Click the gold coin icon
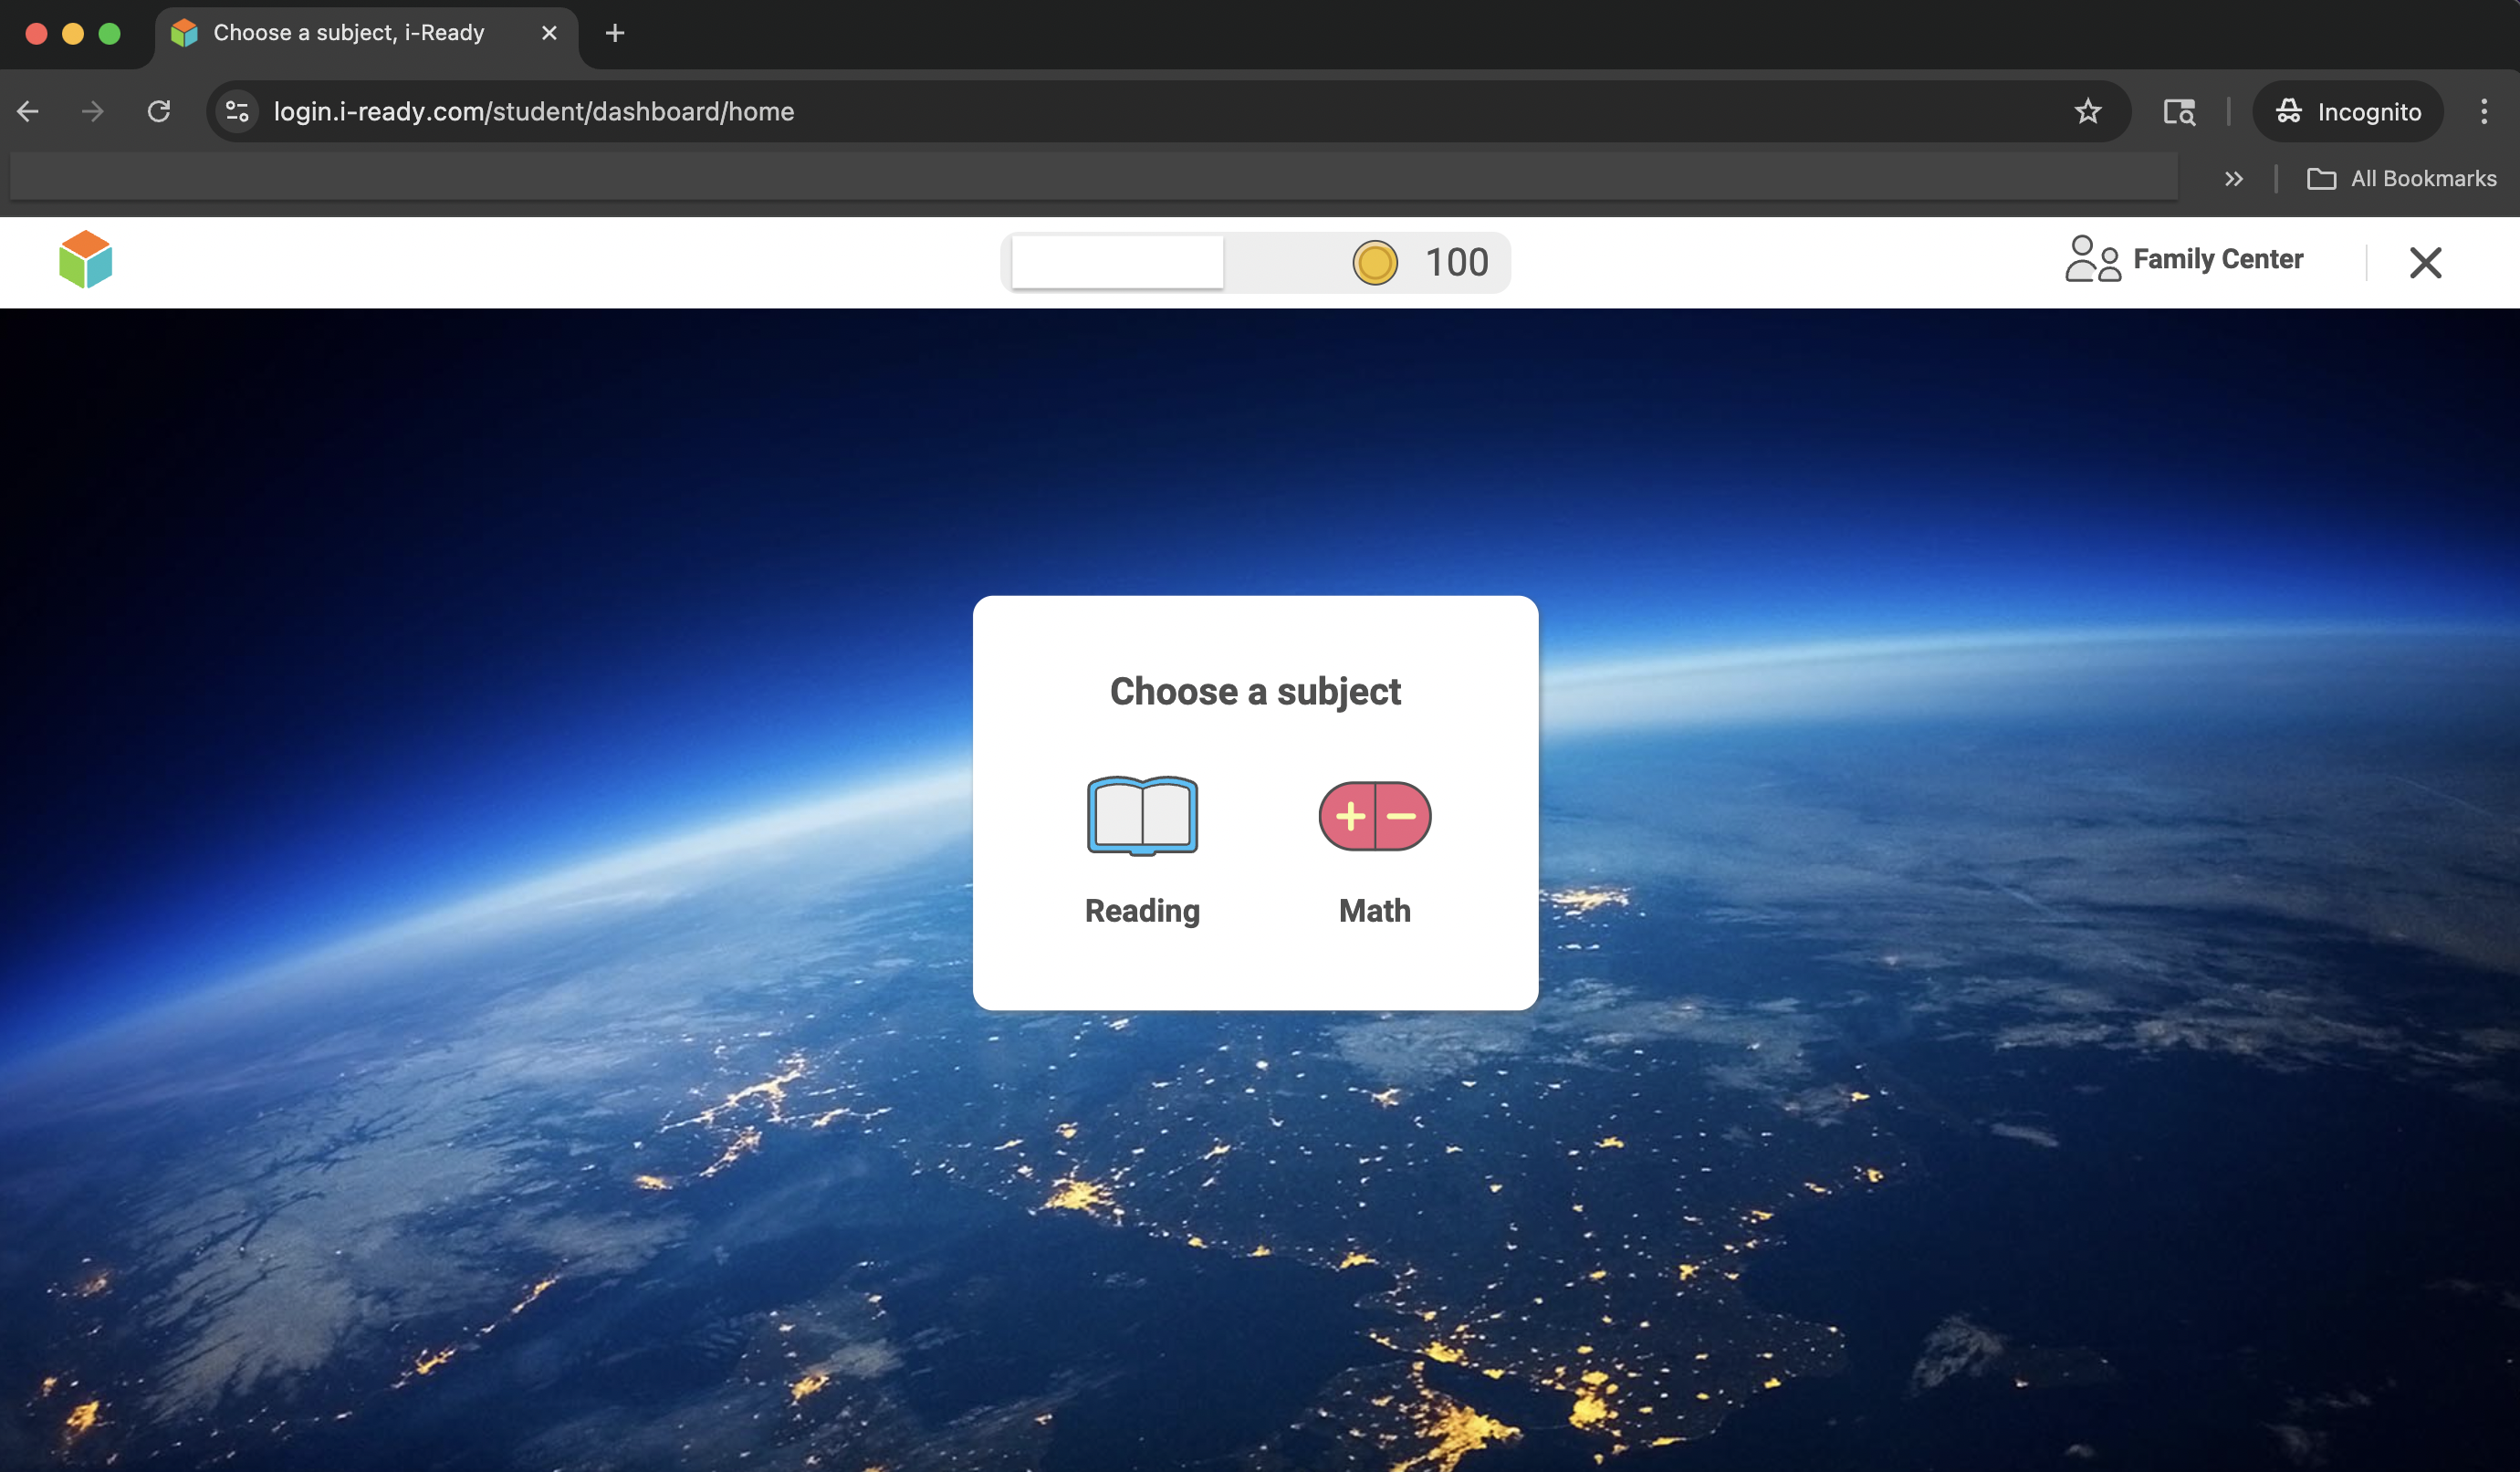The width and height of the screenshot is (2520, 1472). tap(1375, 263)
